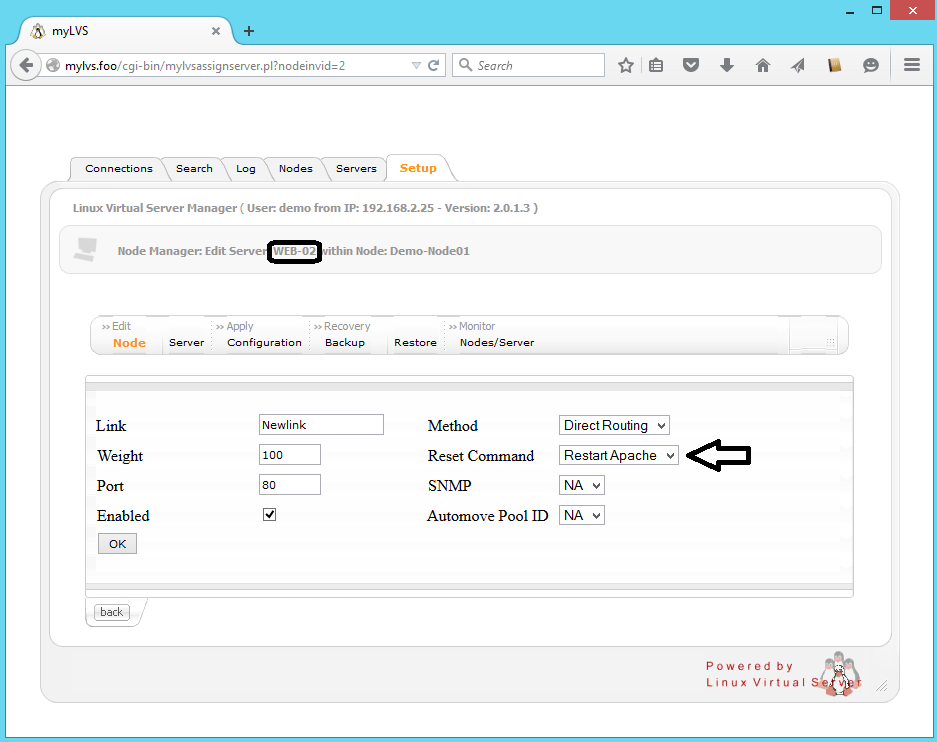Open the Method dropdown
This screenshot has width=937, height=742.
tap(614, 426)
